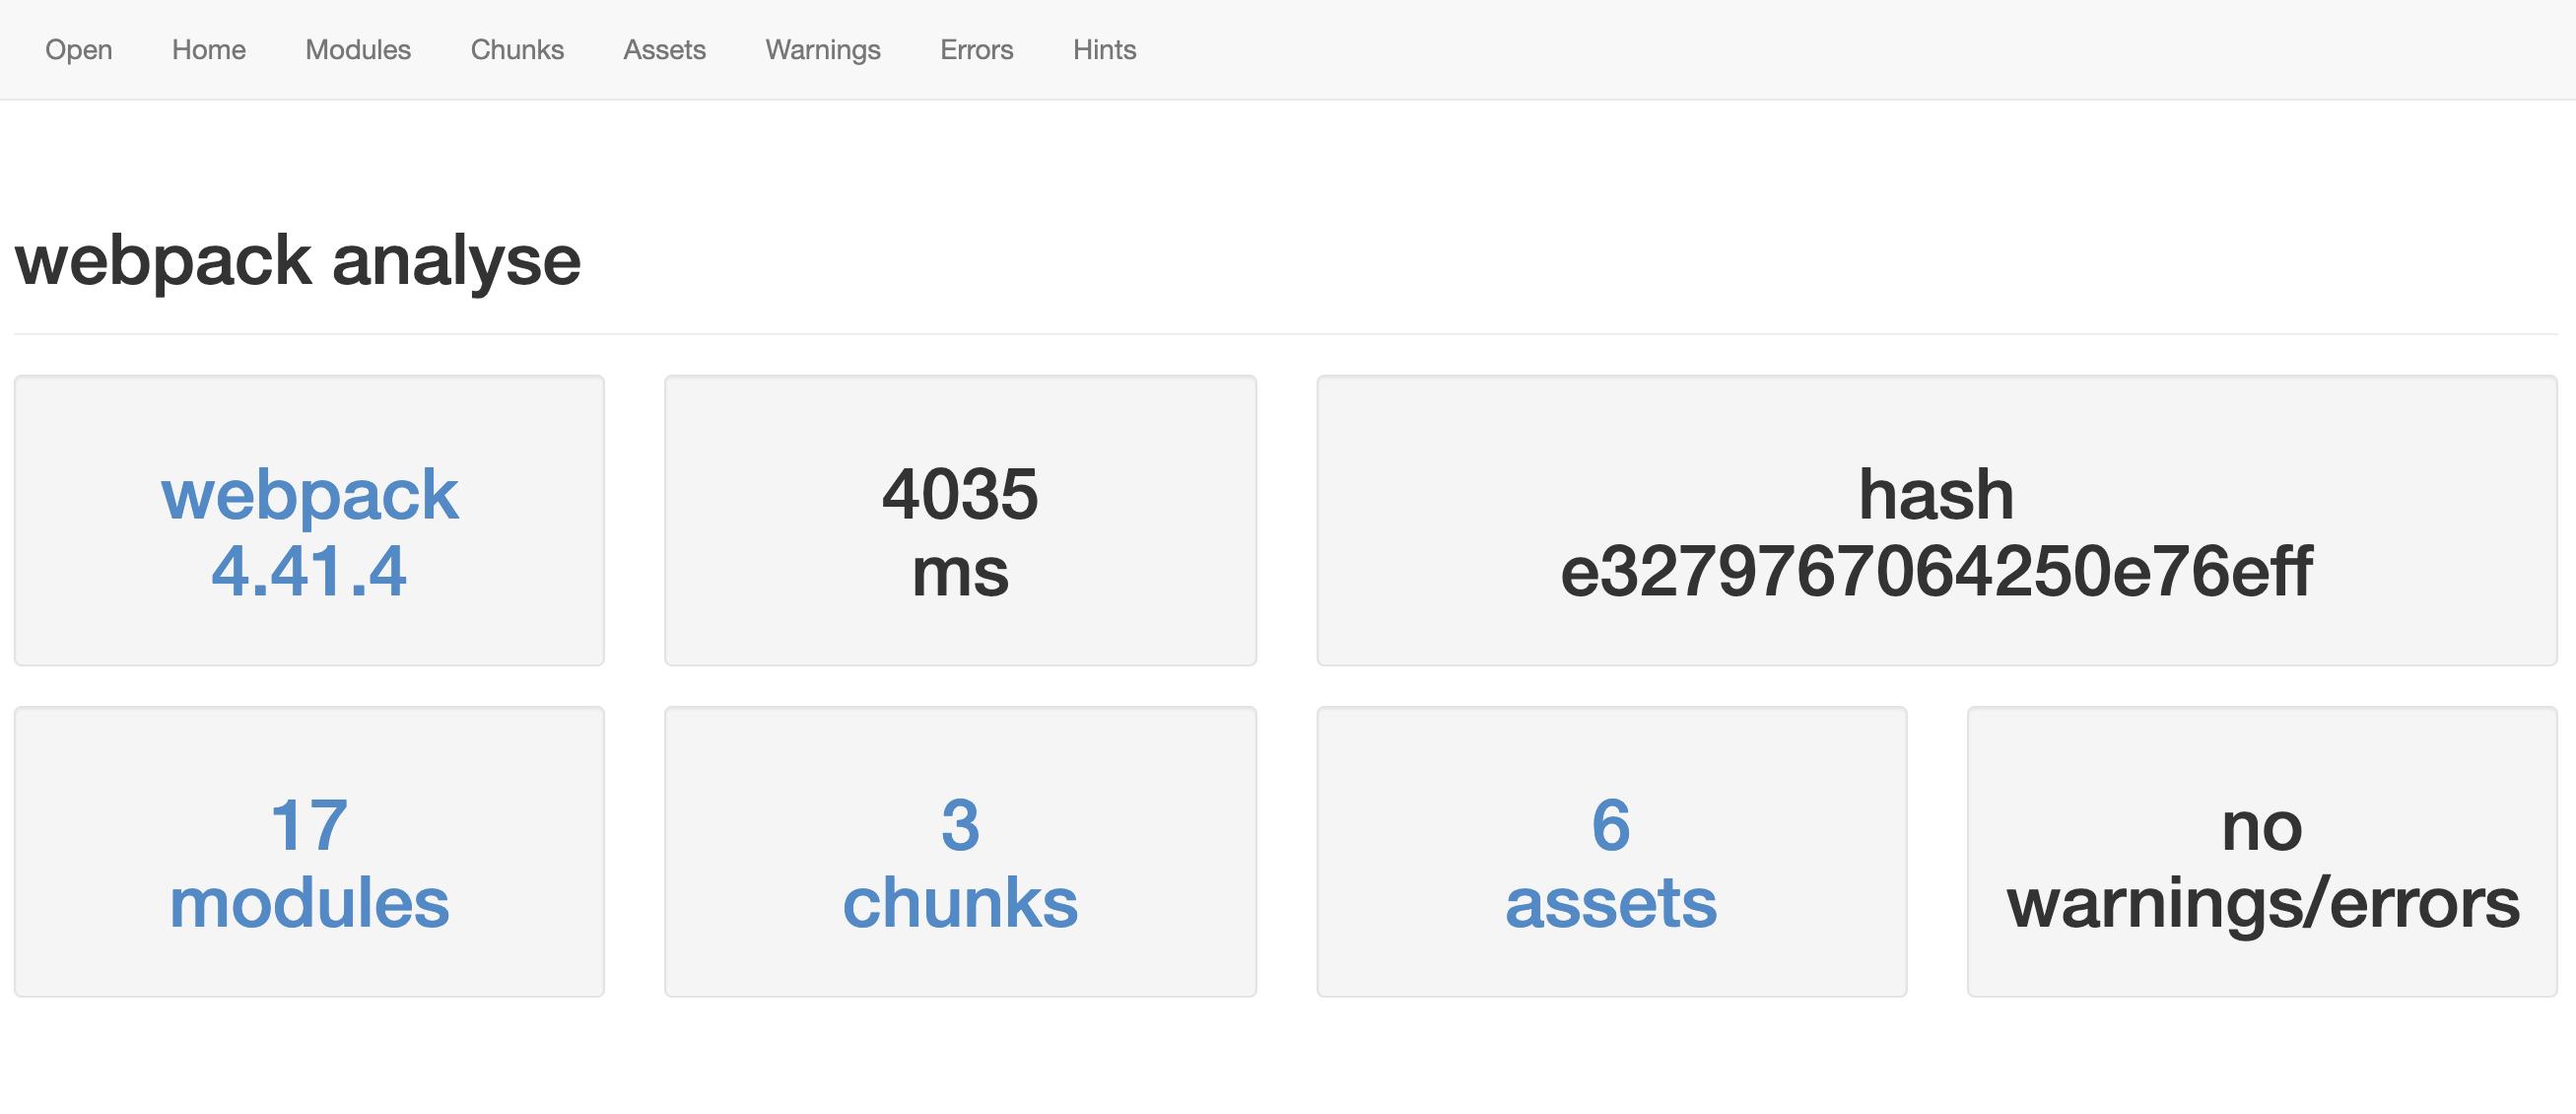2576x1114 pixels.
Task: Show the Hints nav item
Action: 1104,50
